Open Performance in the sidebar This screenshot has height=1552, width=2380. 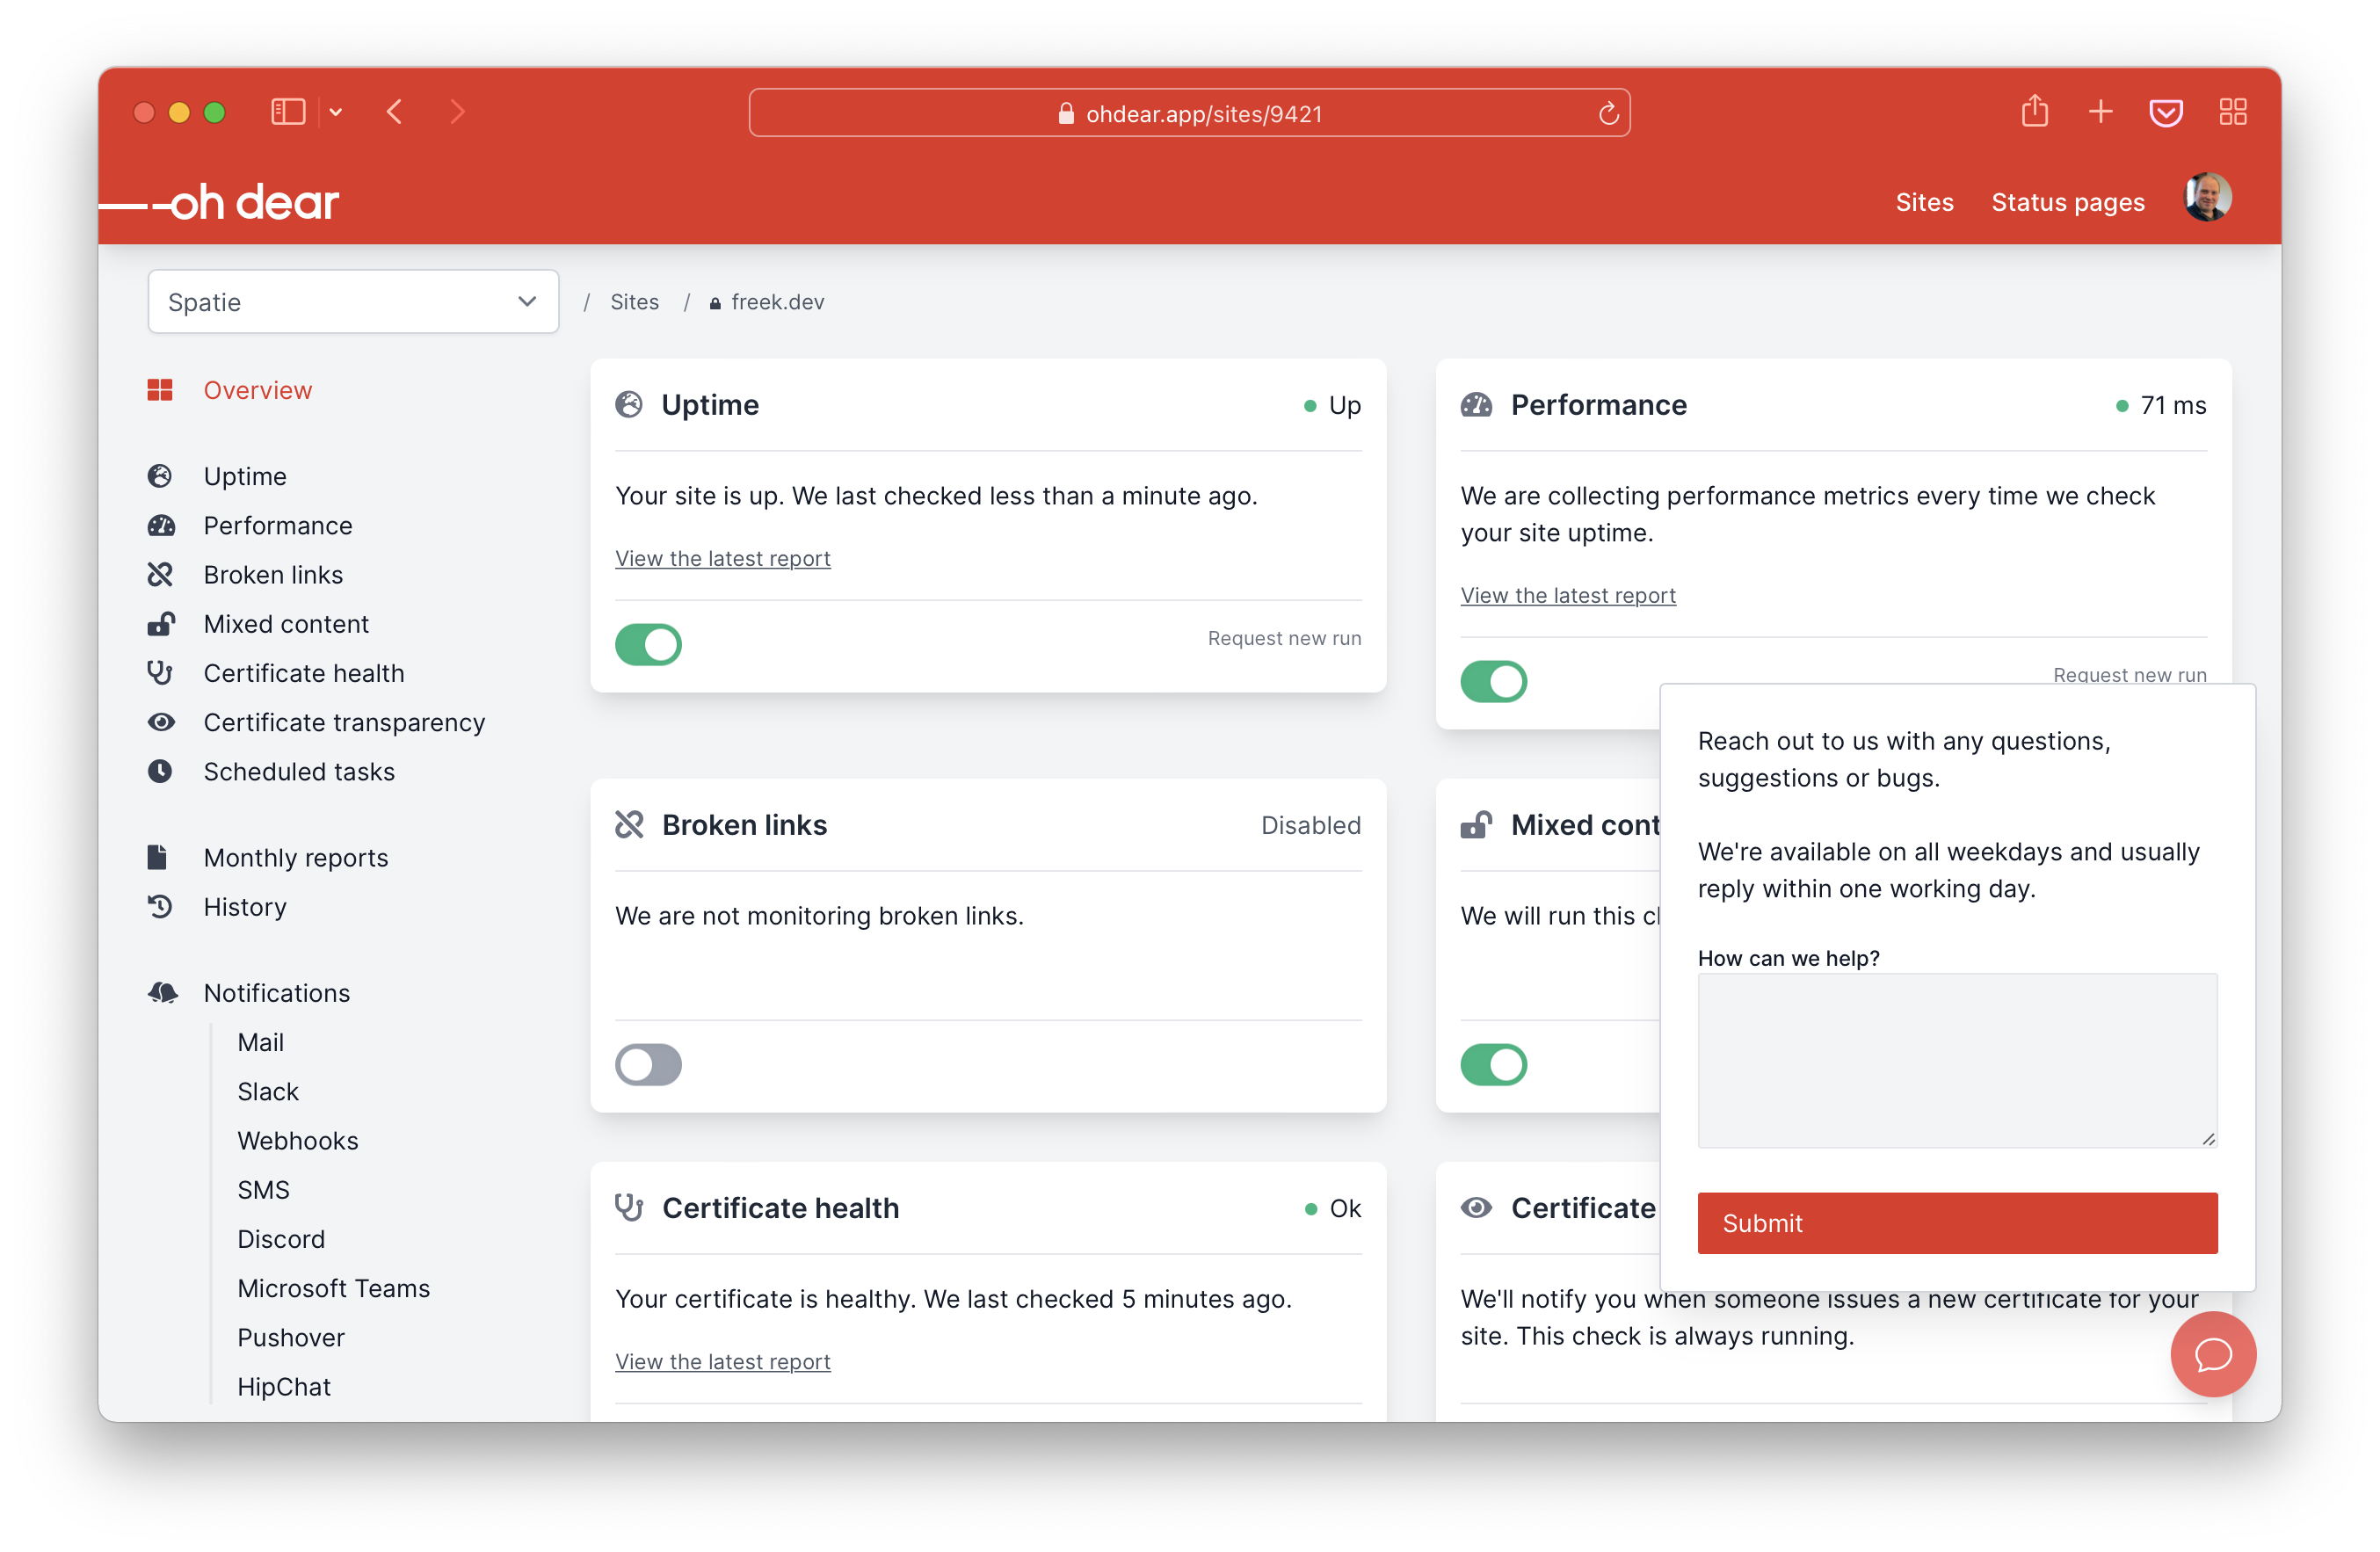(278, 525)
